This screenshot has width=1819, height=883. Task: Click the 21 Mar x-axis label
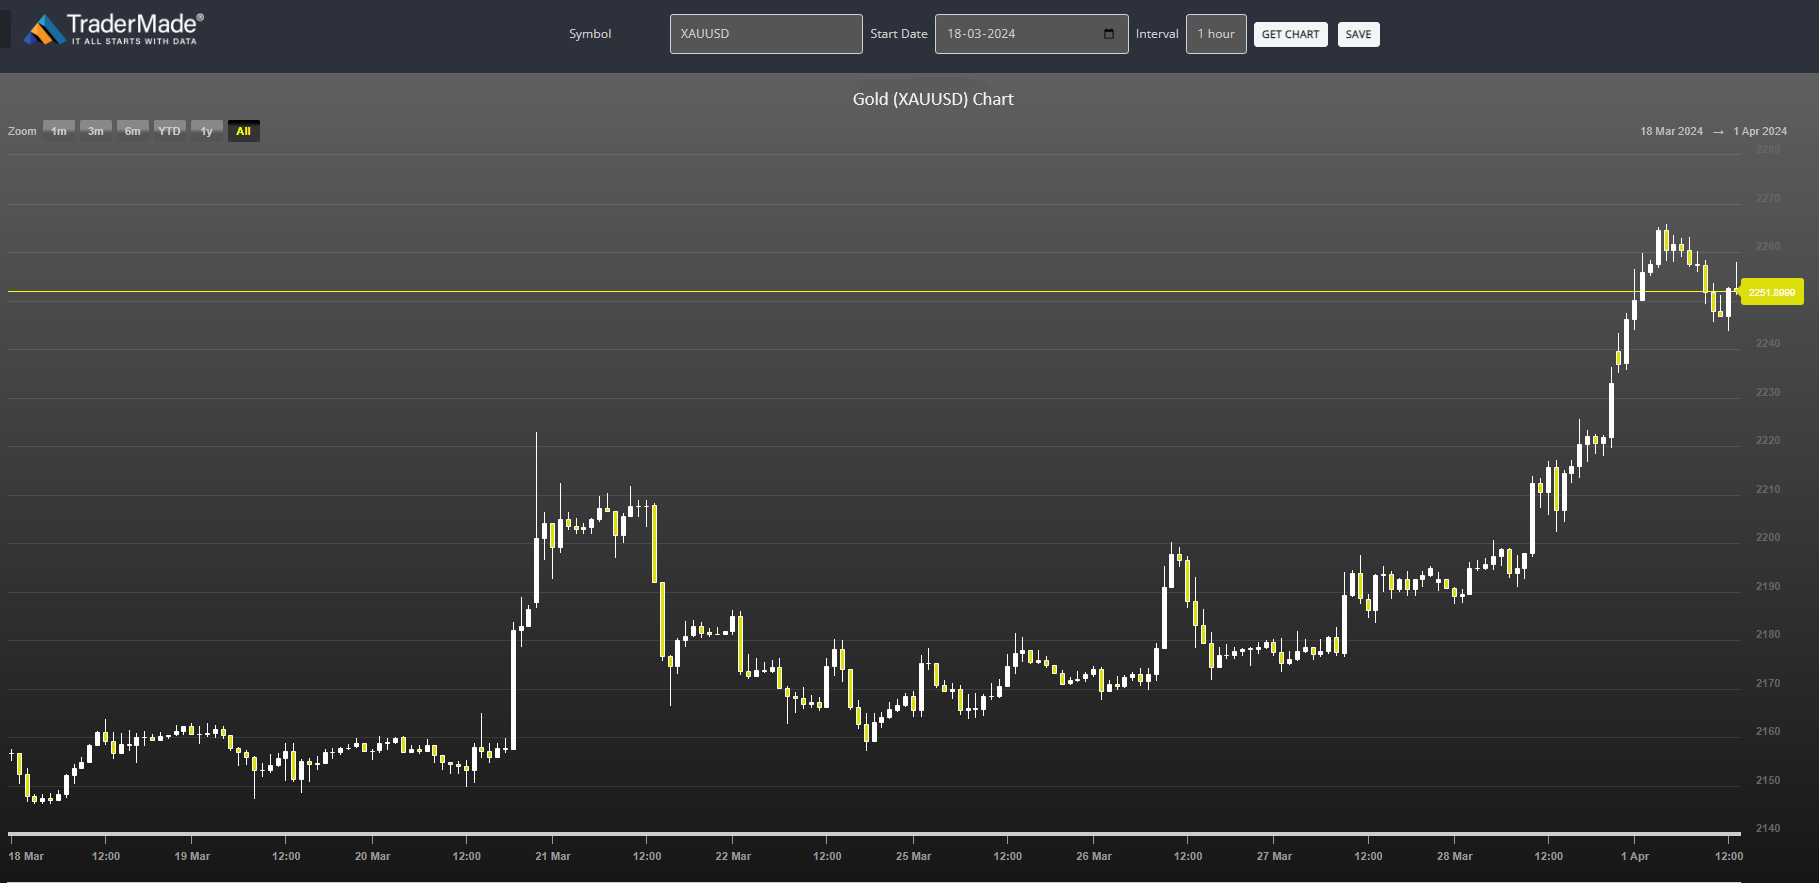click(x=553, y=856)
